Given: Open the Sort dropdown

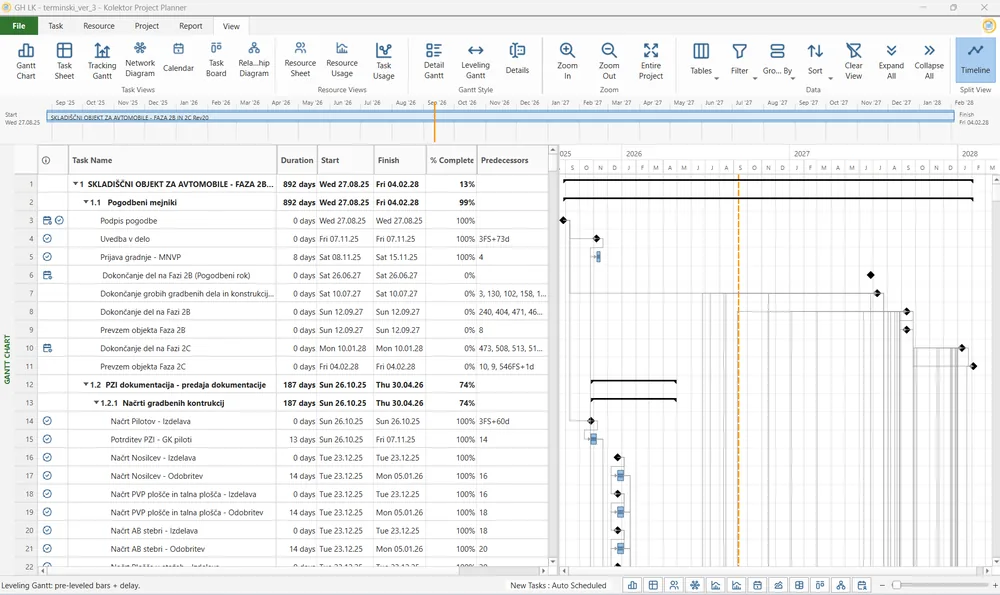Looking at the screenshot, I should [816, 60].
